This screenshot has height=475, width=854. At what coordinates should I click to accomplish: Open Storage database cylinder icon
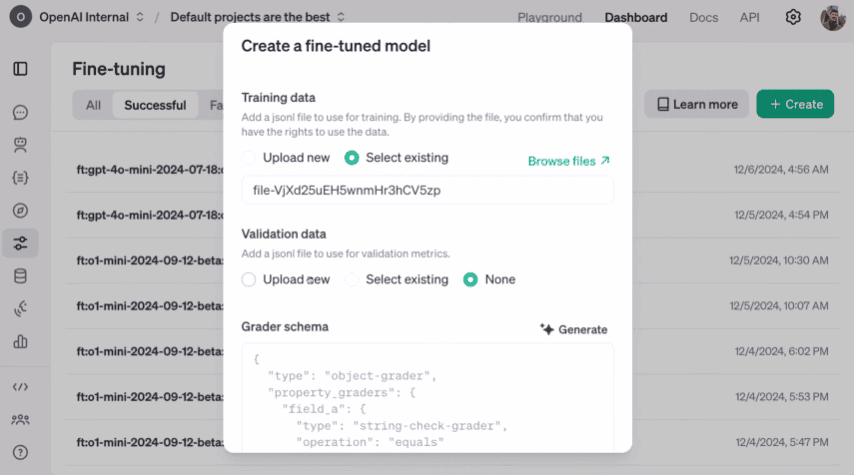point(20,276)
